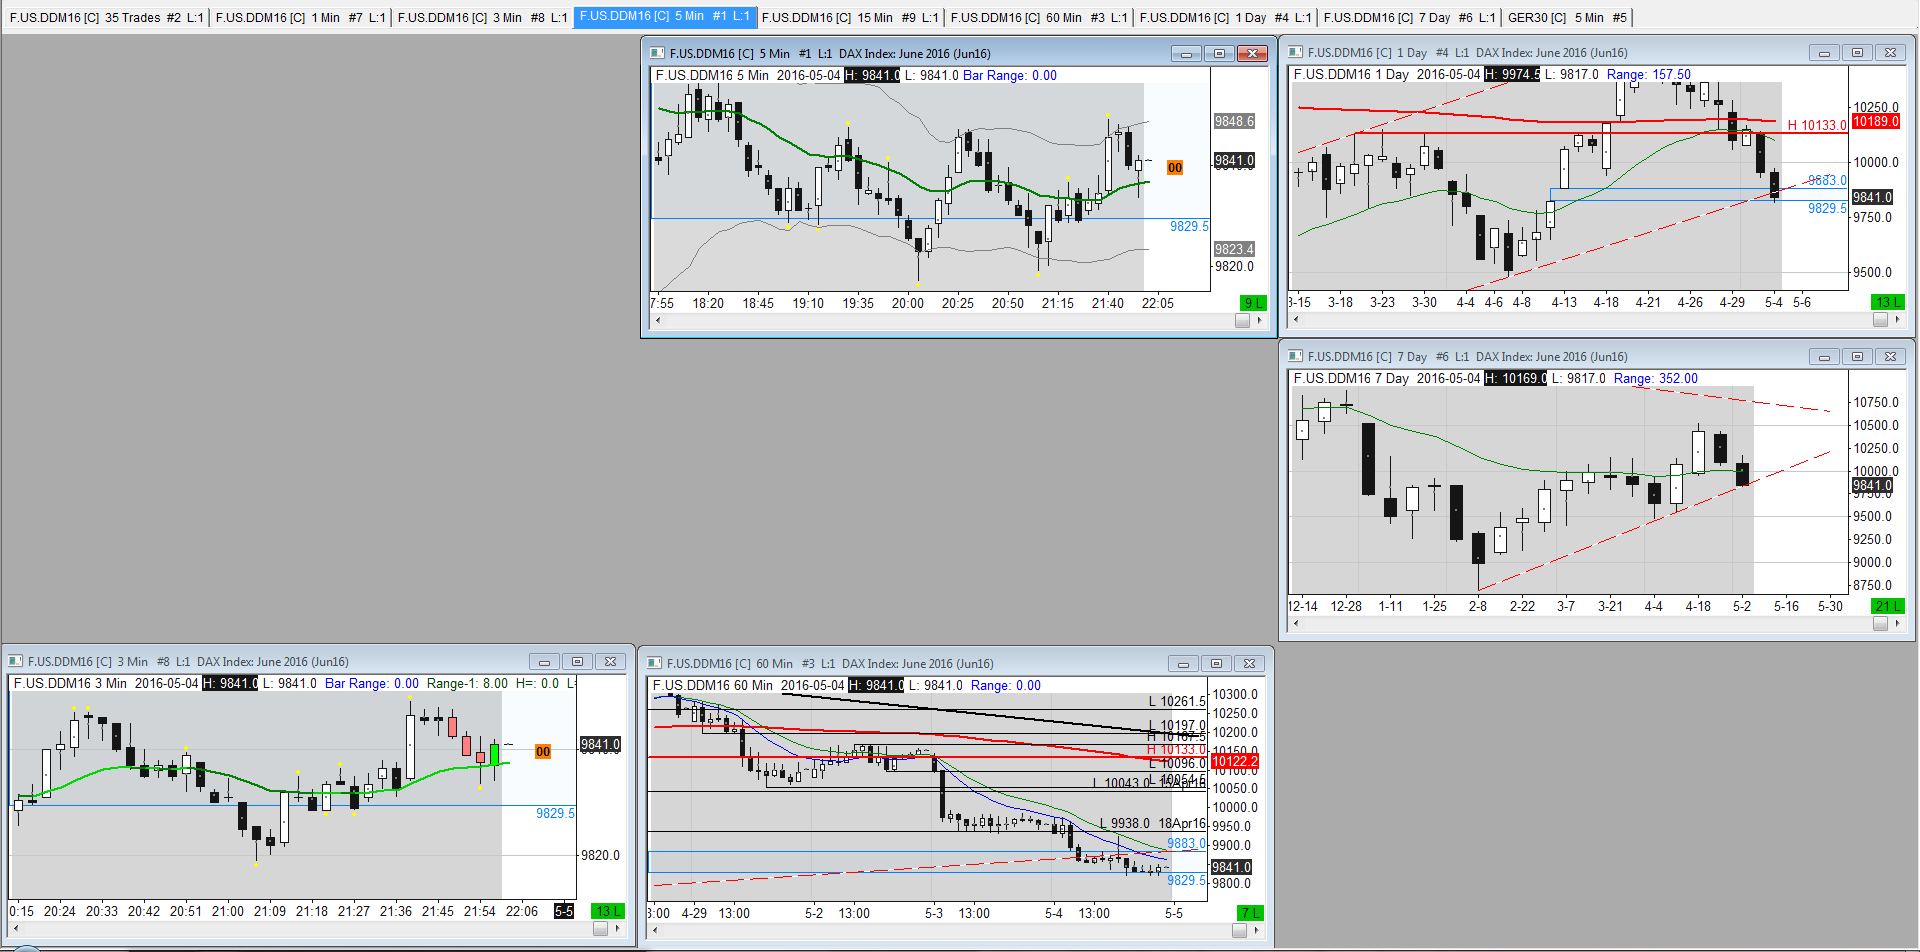Click the green "9 L" box in 5 Min chart
The width and height of the screenshot is (1920, 952).
click(1252, 303)
